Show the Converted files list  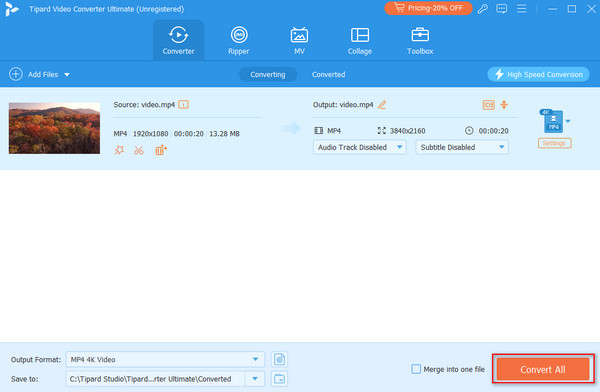(328, 74)
